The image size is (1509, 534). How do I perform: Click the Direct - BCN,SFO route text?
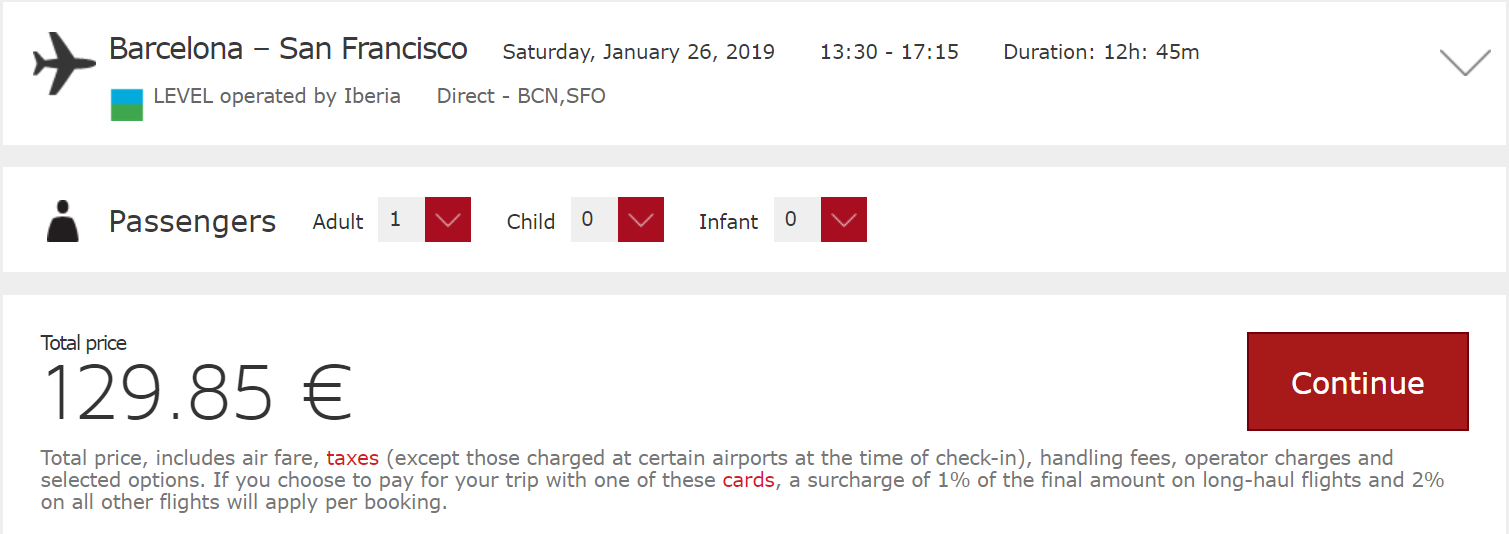[x=521, y=96]
